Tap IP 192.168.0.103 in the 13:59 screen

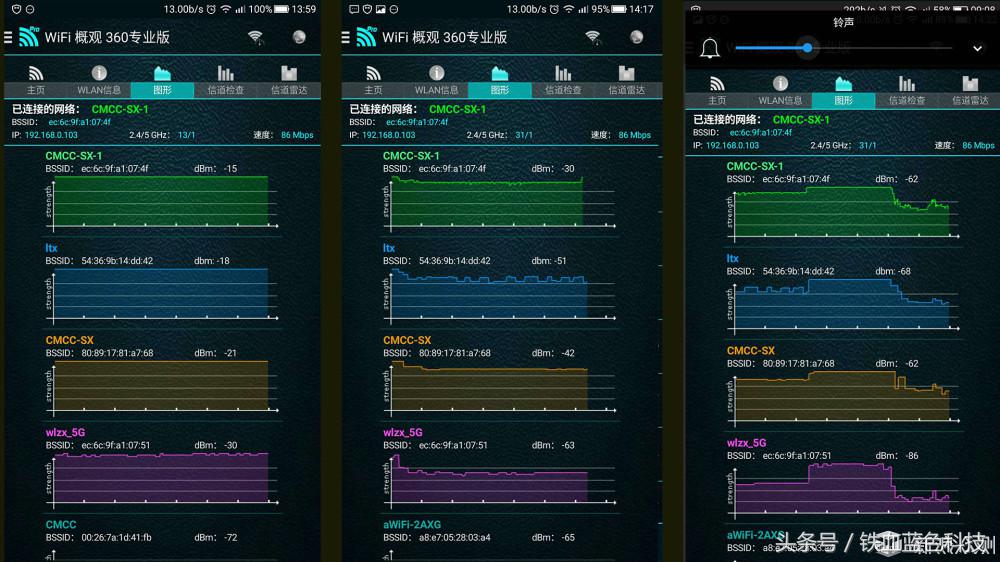[51, 135]
